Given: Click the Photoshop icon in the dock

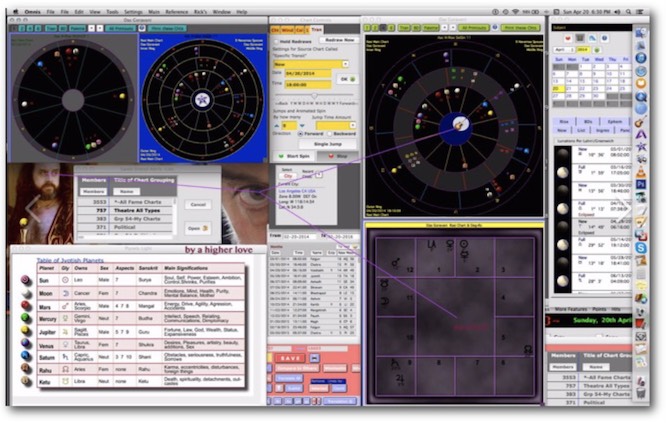Looking at the screenshot, I should (640, 184).
